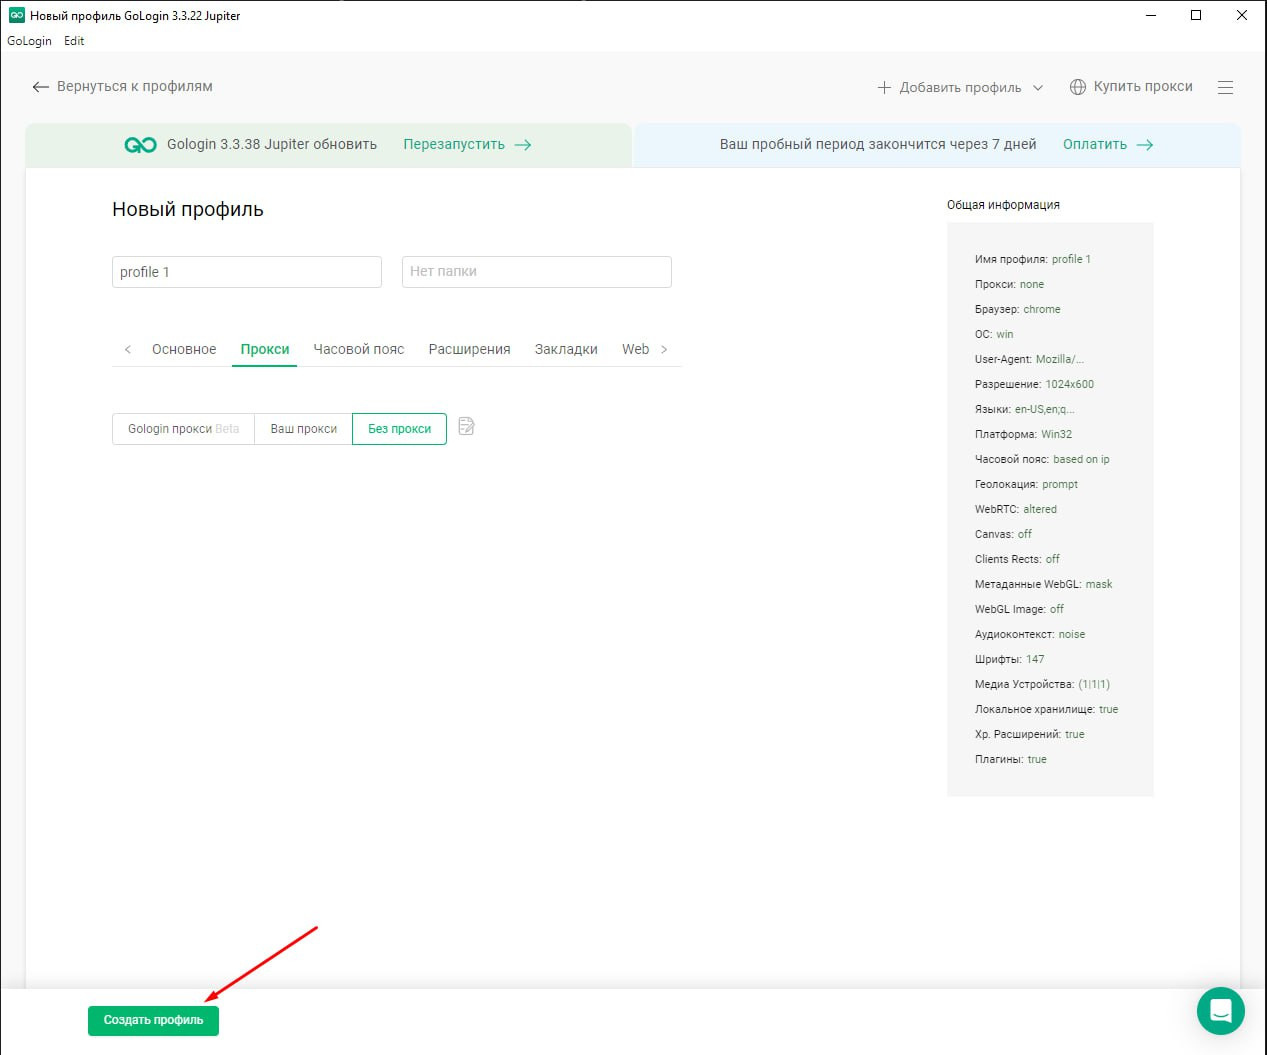Click the Canvas: off row
This screenshot has width=1267, height=1055.
point(1003,534)
